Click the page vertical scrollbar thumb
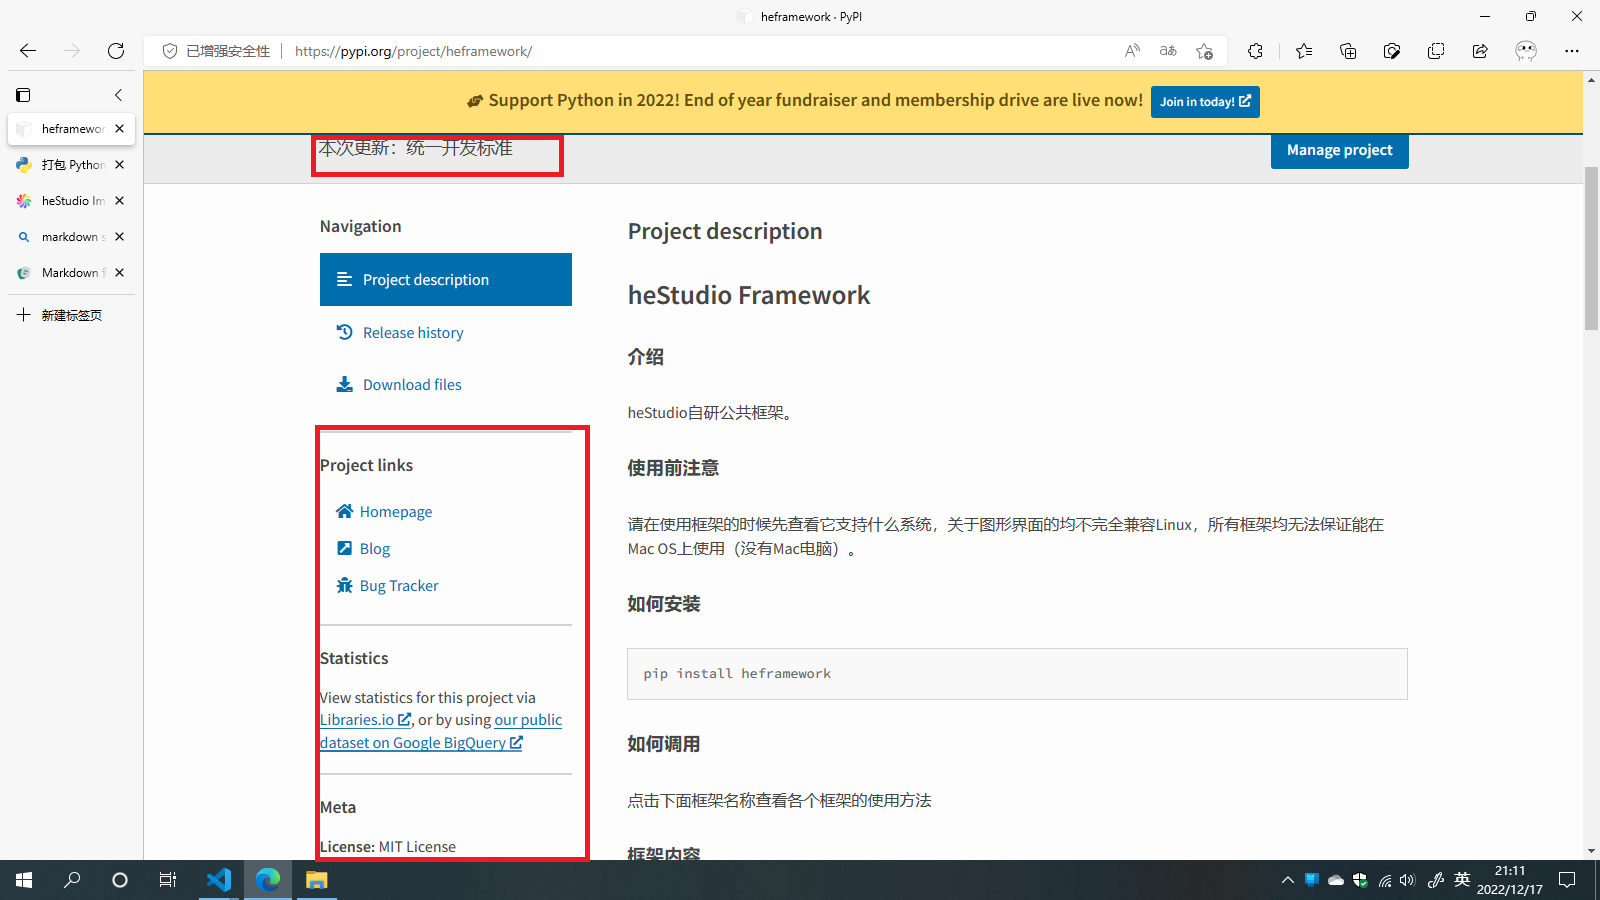 point(1591,248)
